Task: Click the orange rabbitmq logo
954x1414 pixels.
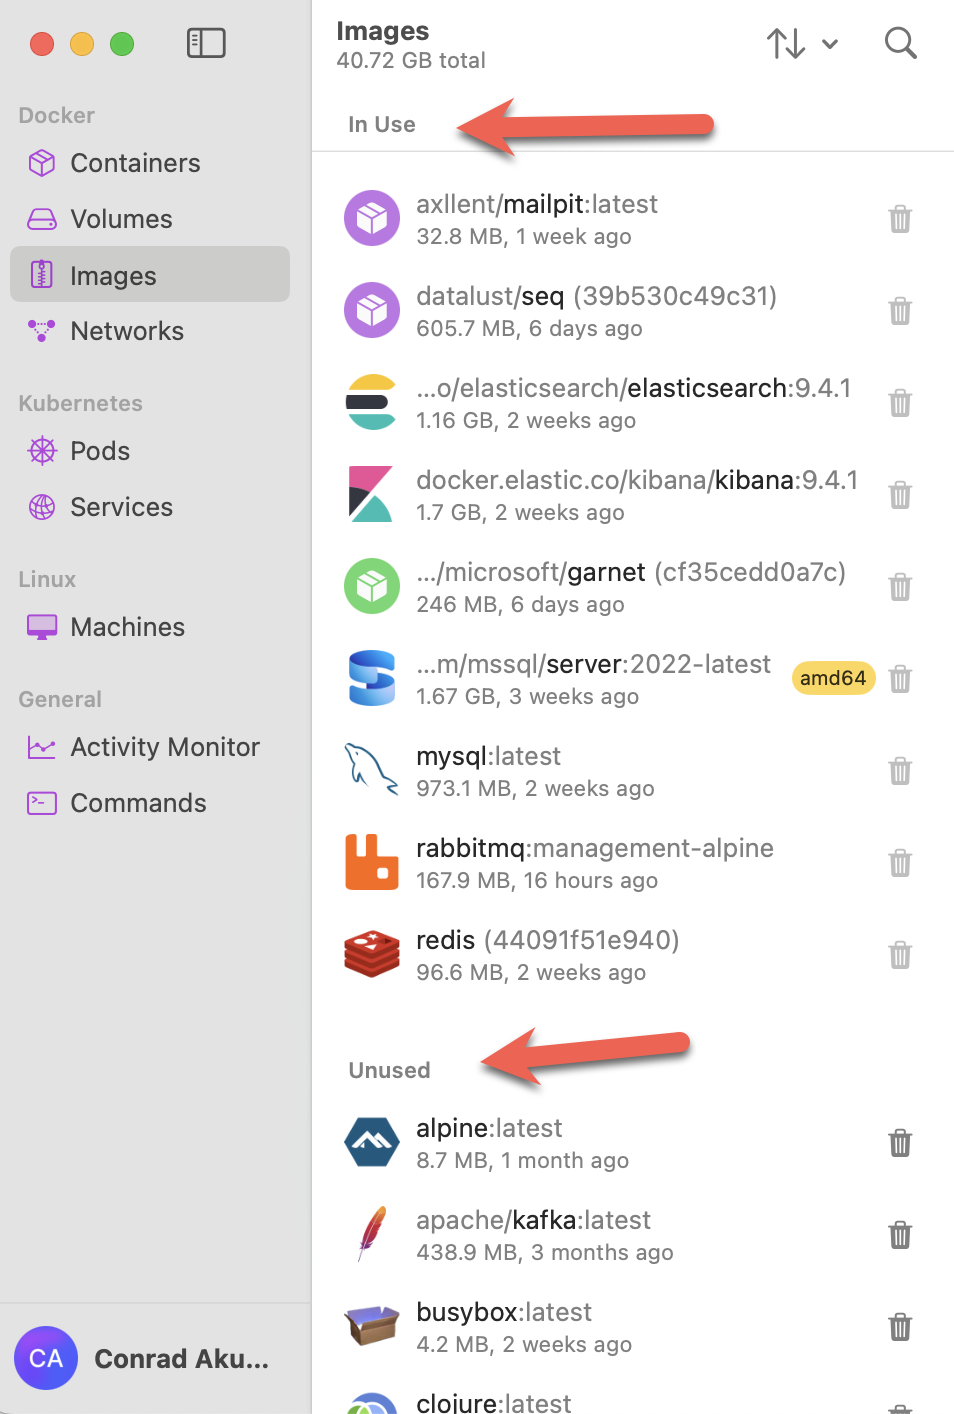Action: click(x=372, y=862)
